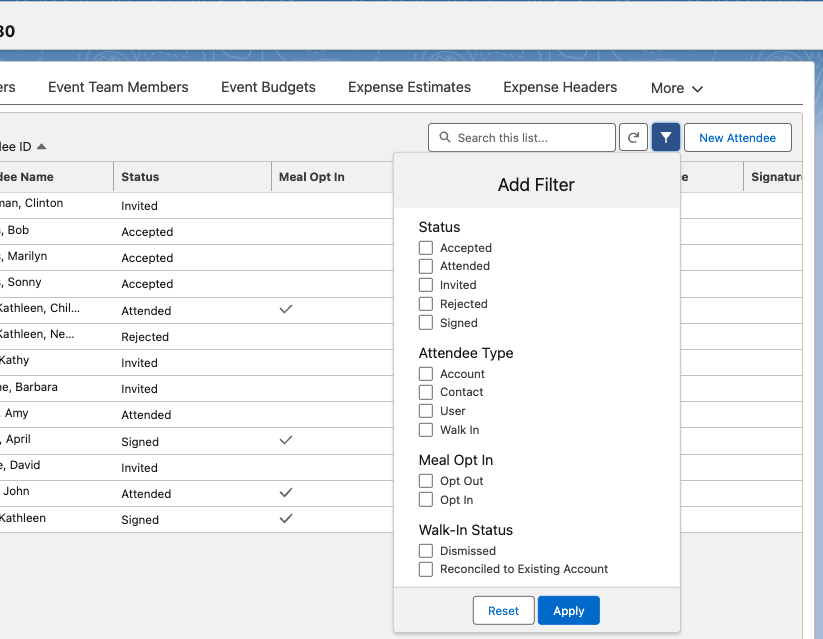Viewport: 823px width, 639px height.
Task: Click the search magnifier icon
Action: [444, 138]
